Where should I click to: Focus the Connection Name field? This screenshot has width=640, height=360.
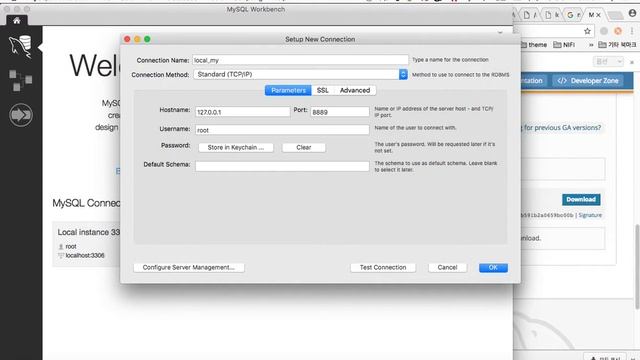coord(300,60)
